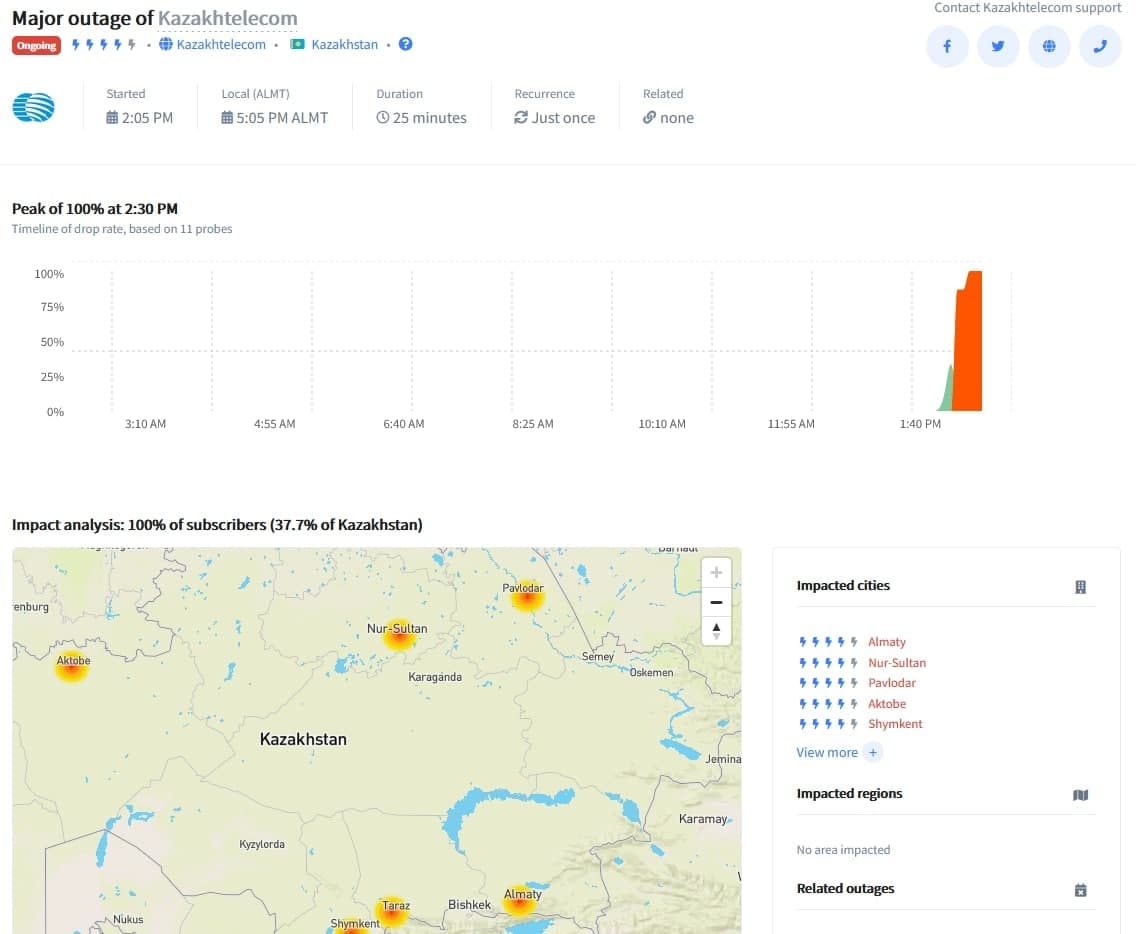Image resolution: width=1147 pixels, height=934 pixels.
Task: Zoom in on the outage map
Action: [716, 573]
